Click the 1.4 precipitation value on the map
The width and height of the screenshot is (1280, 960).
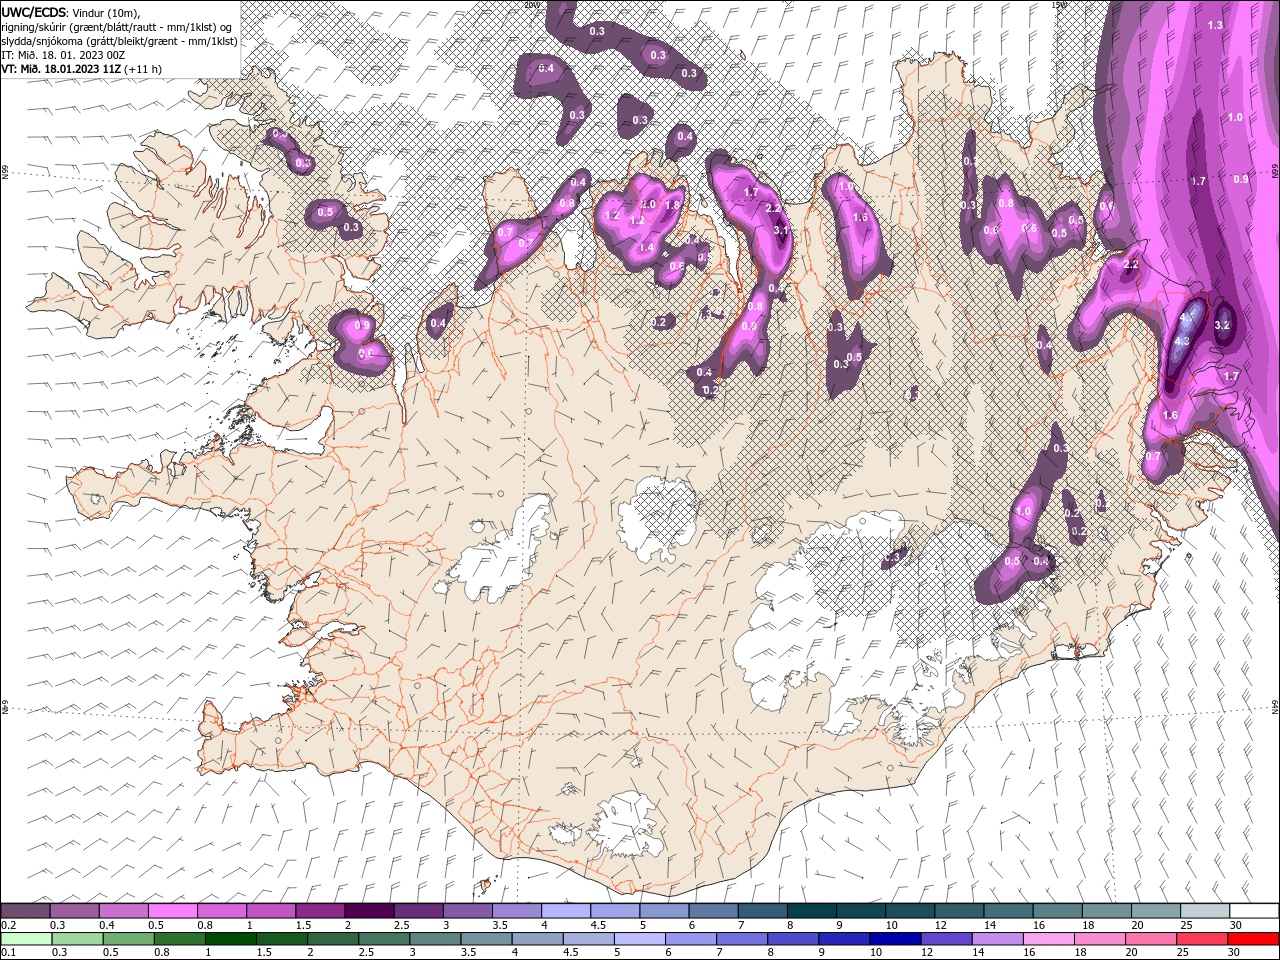pos(646,247)
